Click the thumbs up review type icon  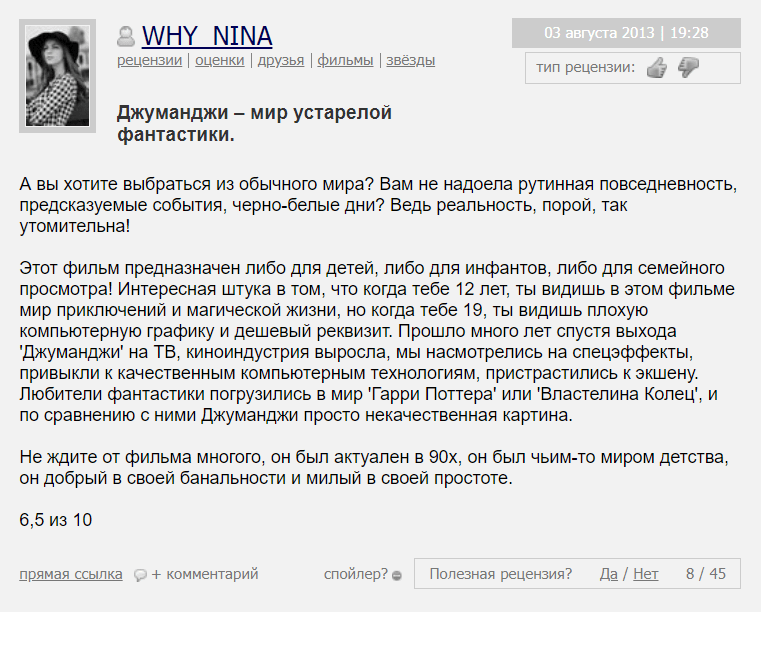657,67
